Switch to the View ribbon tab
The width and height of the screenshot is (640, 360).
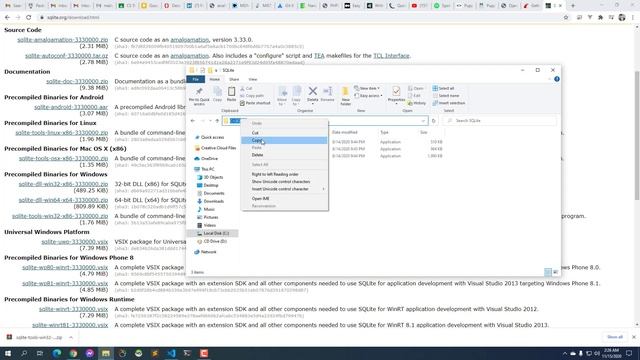click(253, 79)
